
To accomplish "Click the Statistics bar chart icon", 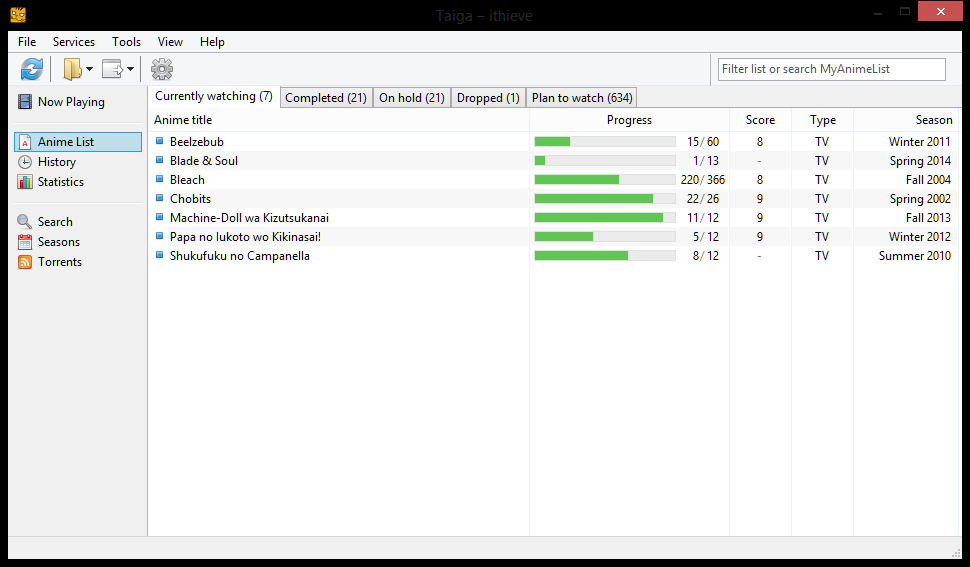I will [25, 182].
